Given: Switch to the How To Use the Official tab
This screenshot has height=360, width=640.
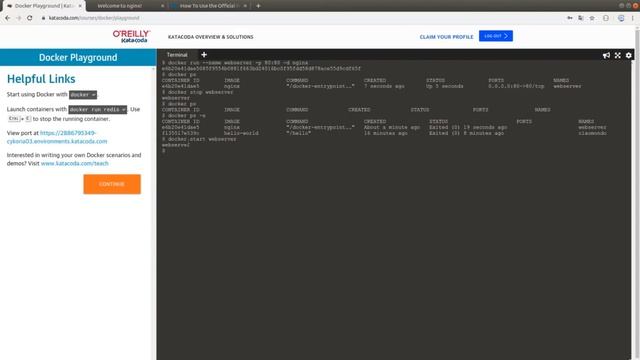Looking at the screenshot, I should 208,6.
